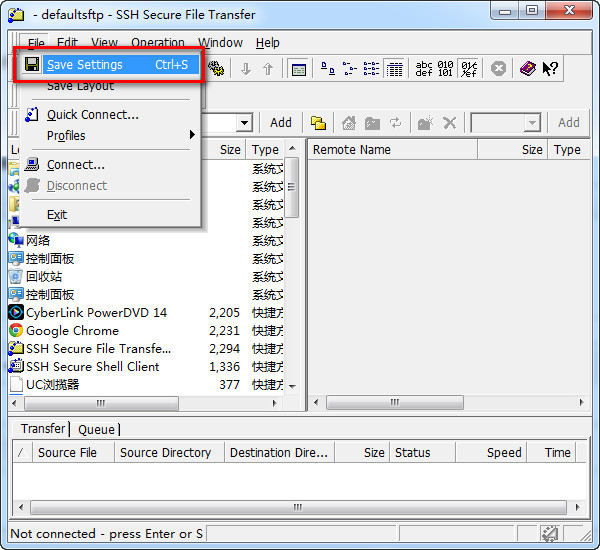Click the Stop transfer round X icon

point(498,69)
